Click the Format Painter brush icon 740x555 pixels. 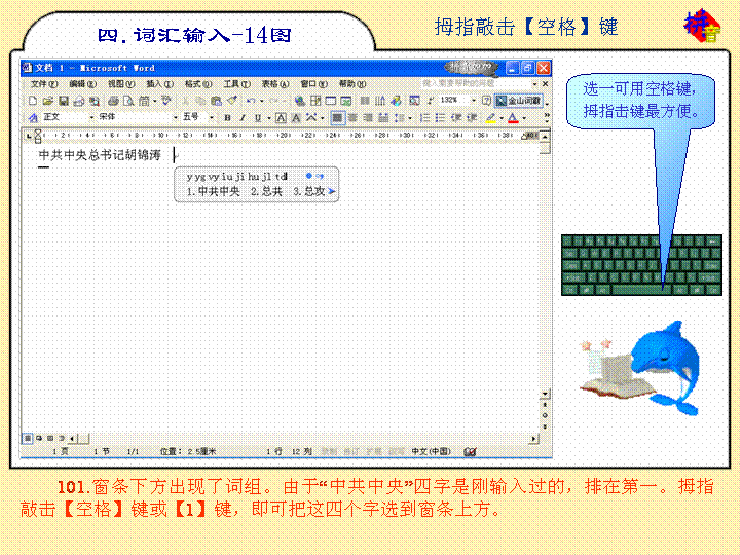[x=231, y=101]
